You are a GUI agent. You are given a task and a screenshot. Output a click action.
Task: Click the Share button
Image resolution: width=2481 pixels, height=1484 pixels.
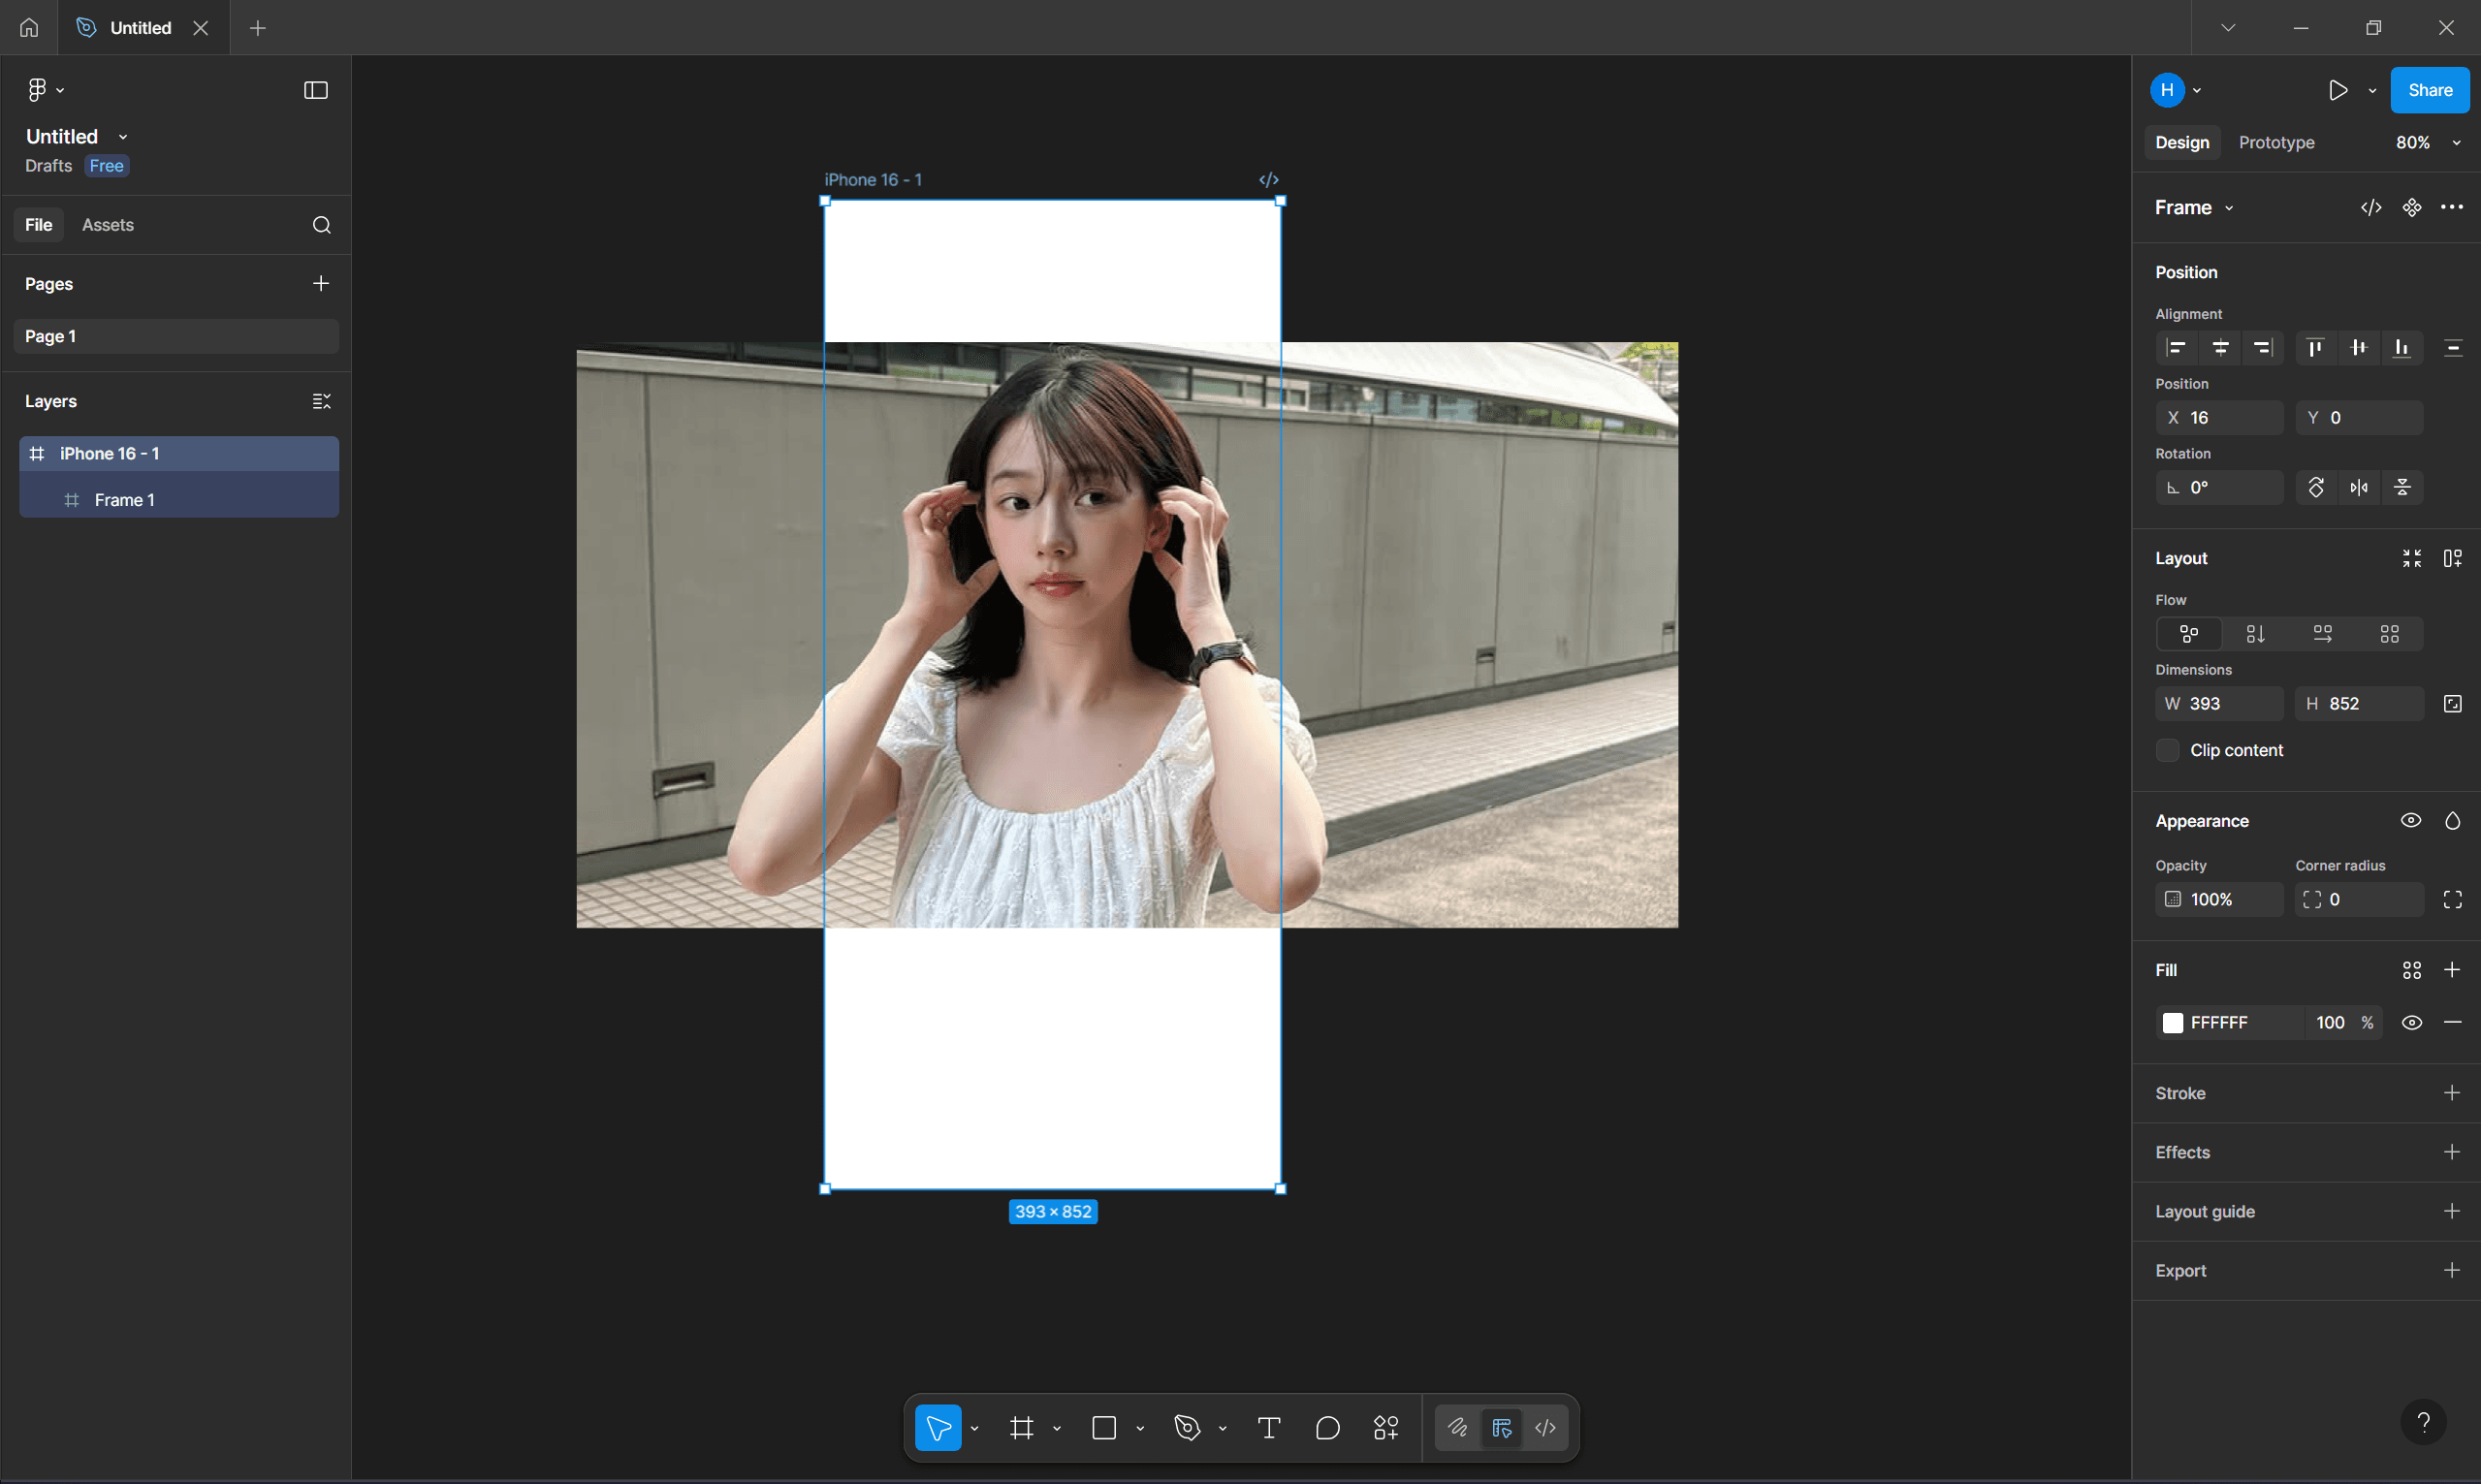2429,90
